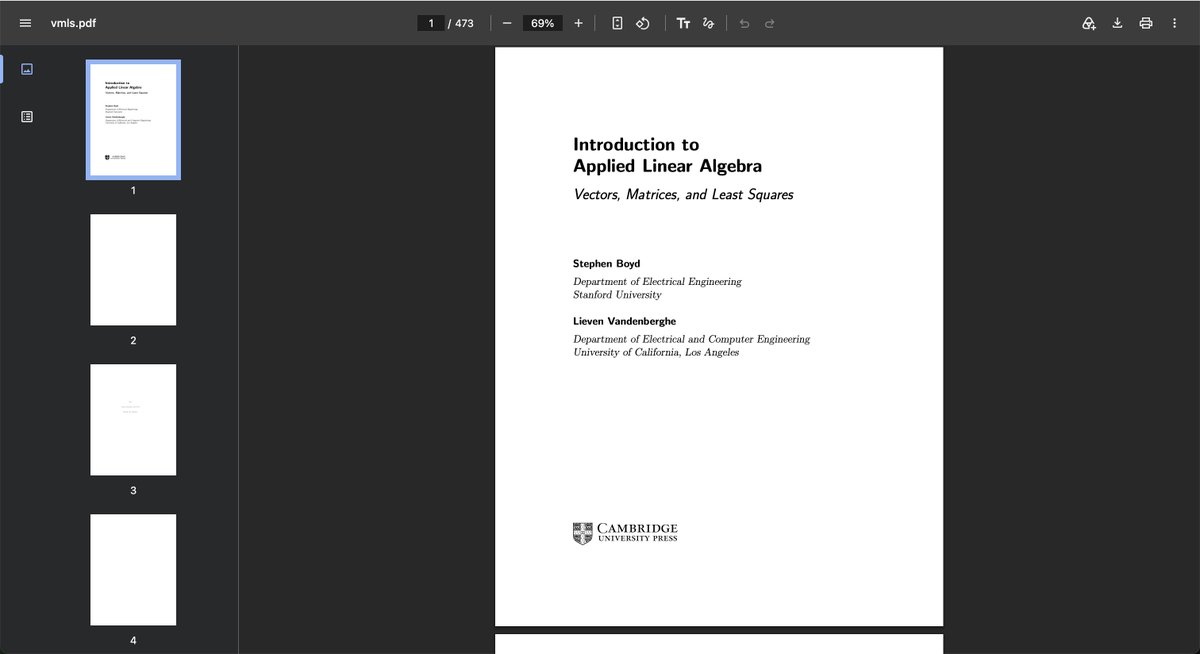Select the page 3 thumbnail
This screenshot has height=654, width=1200.
pos(133,419)
